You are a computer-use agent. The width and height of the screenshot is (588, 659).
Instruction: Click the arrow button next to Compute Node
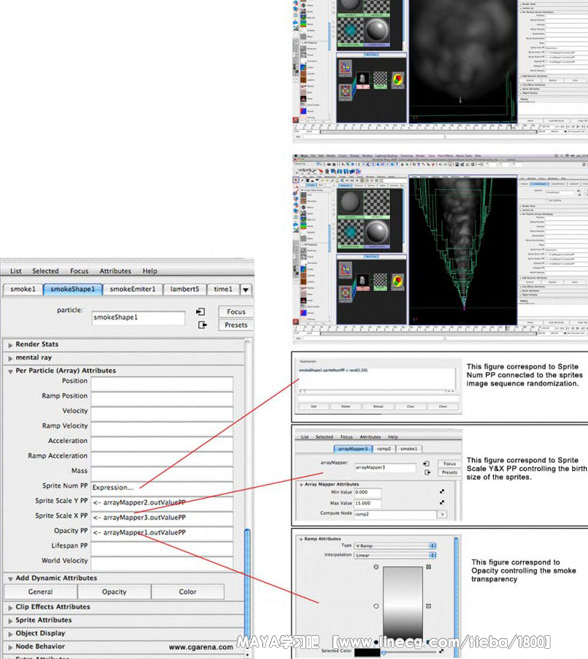coord(442,514)
